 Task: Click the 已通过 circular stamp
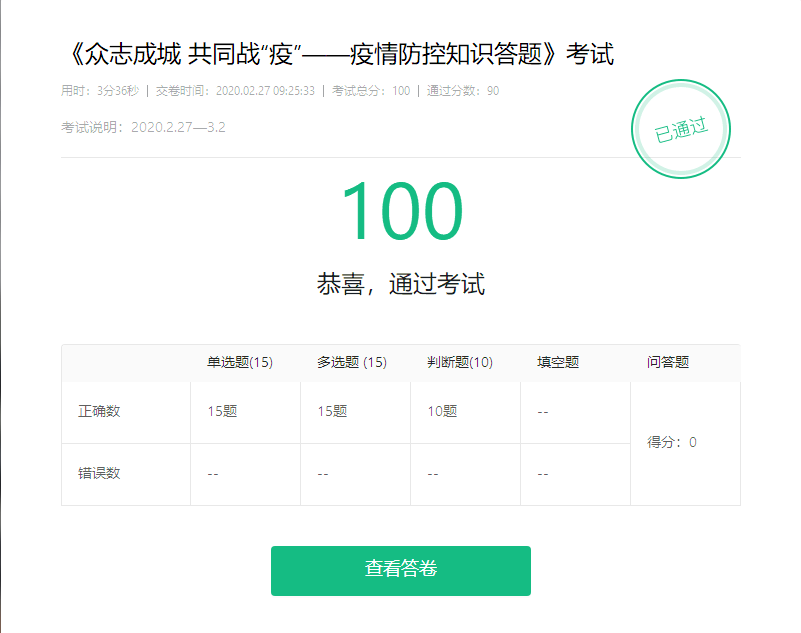(681, 131)
